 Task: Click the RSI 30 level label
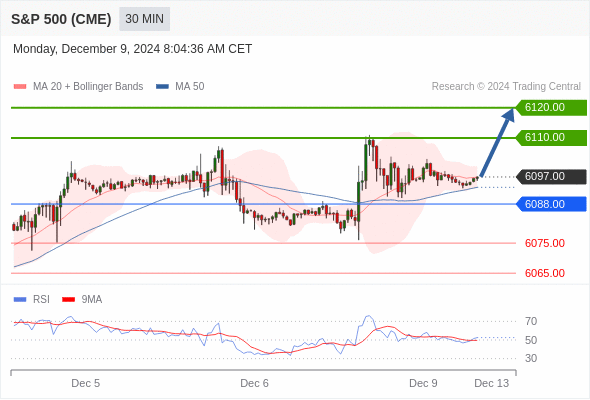[531, 358]
